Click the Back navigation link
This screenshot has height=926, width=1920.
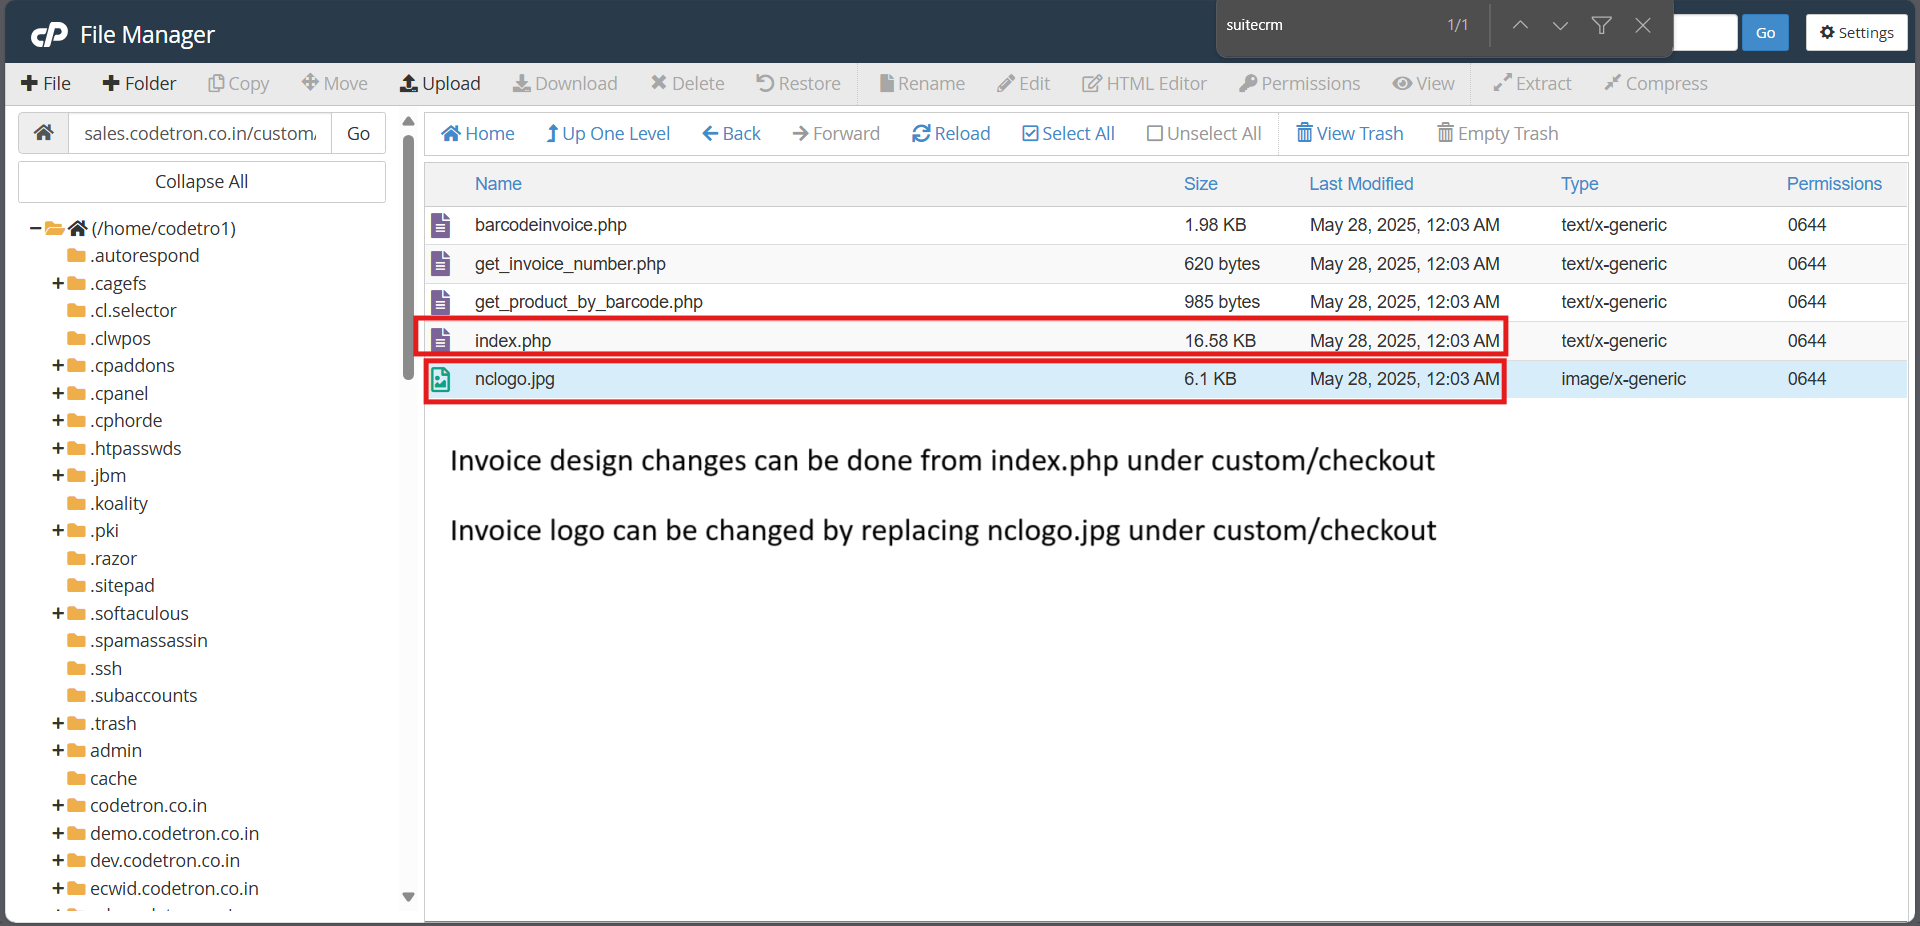click(x=731, y=134)
